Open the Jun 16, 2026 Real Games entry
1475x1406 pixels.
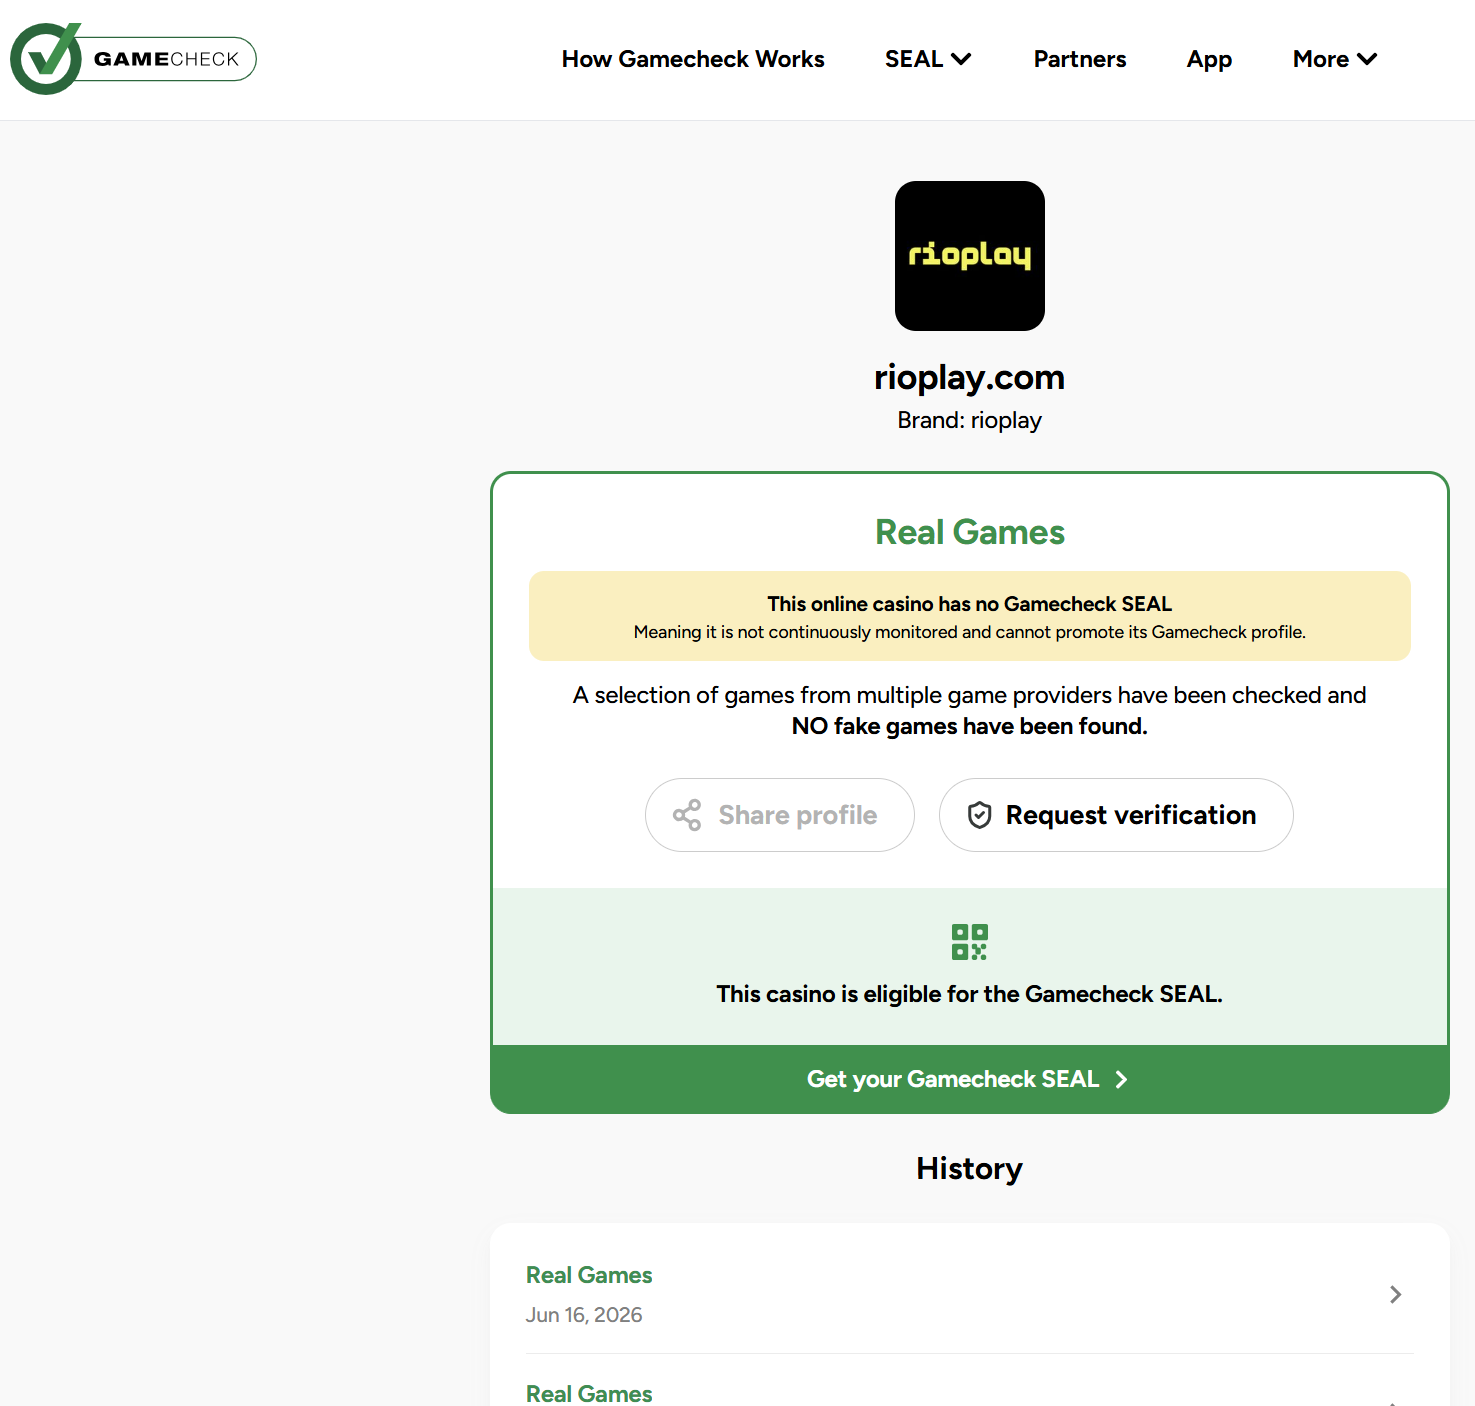coord(970,1294)
